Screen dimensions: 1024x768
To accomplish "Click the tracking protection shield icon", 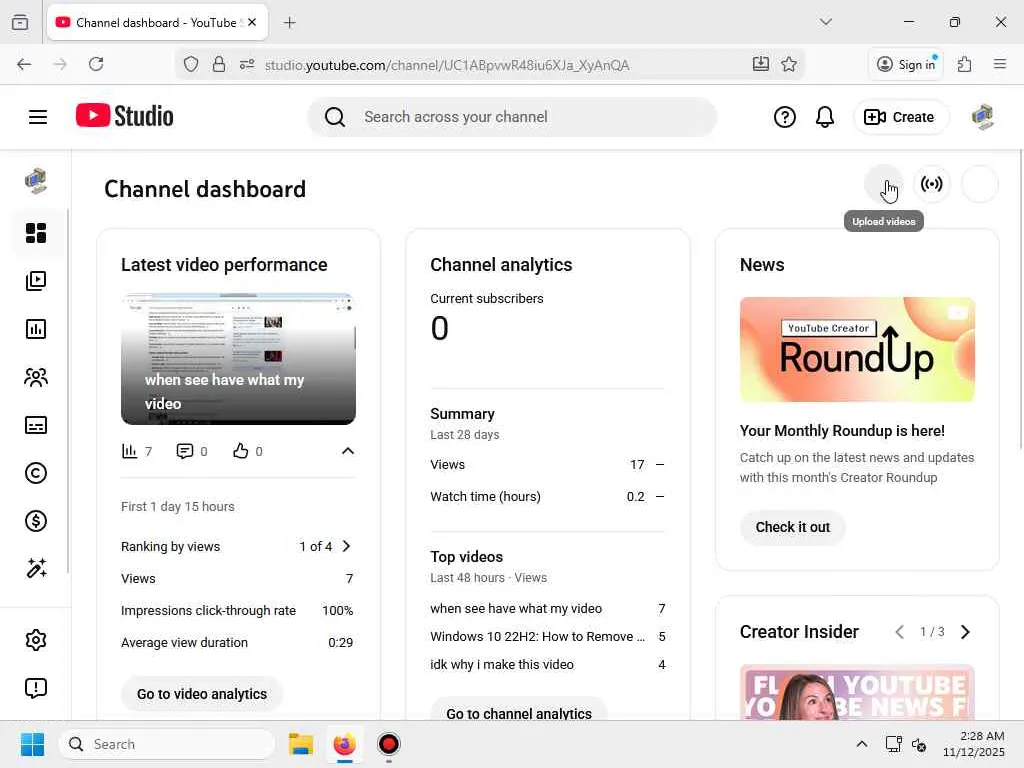I will 191,65.
